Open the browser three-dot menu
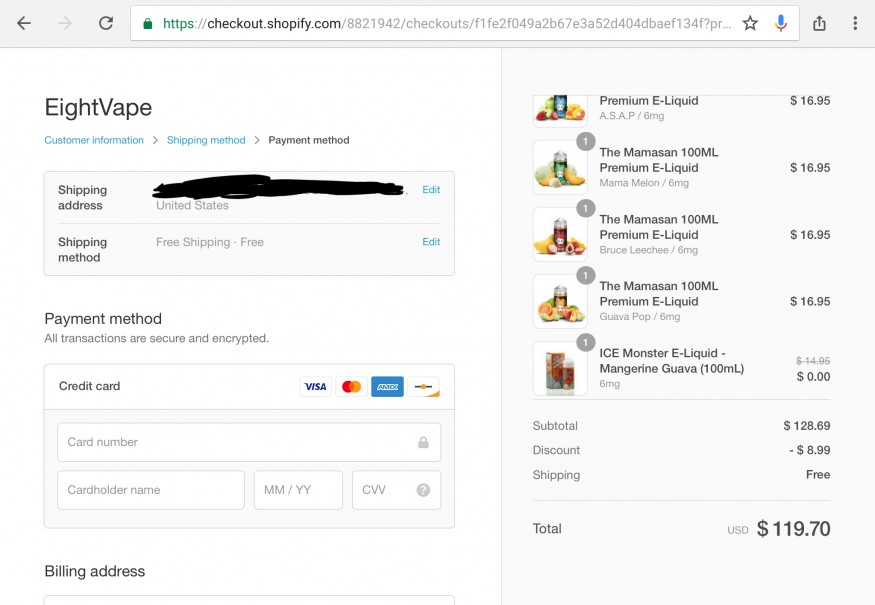Screen dimensions: 875x605 [855, 23]
